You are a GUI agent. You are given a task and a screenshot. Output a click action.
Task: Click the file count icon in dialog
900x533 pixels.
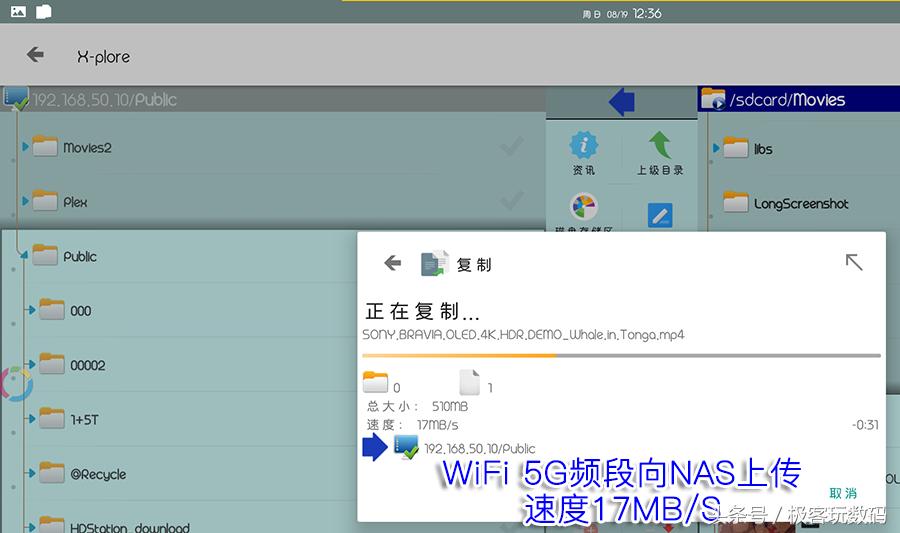470,382
